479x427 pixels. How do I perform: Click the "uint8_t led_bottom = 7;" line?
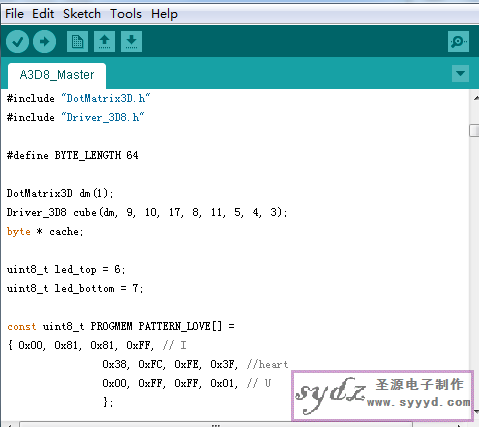[x=75, y=288]
